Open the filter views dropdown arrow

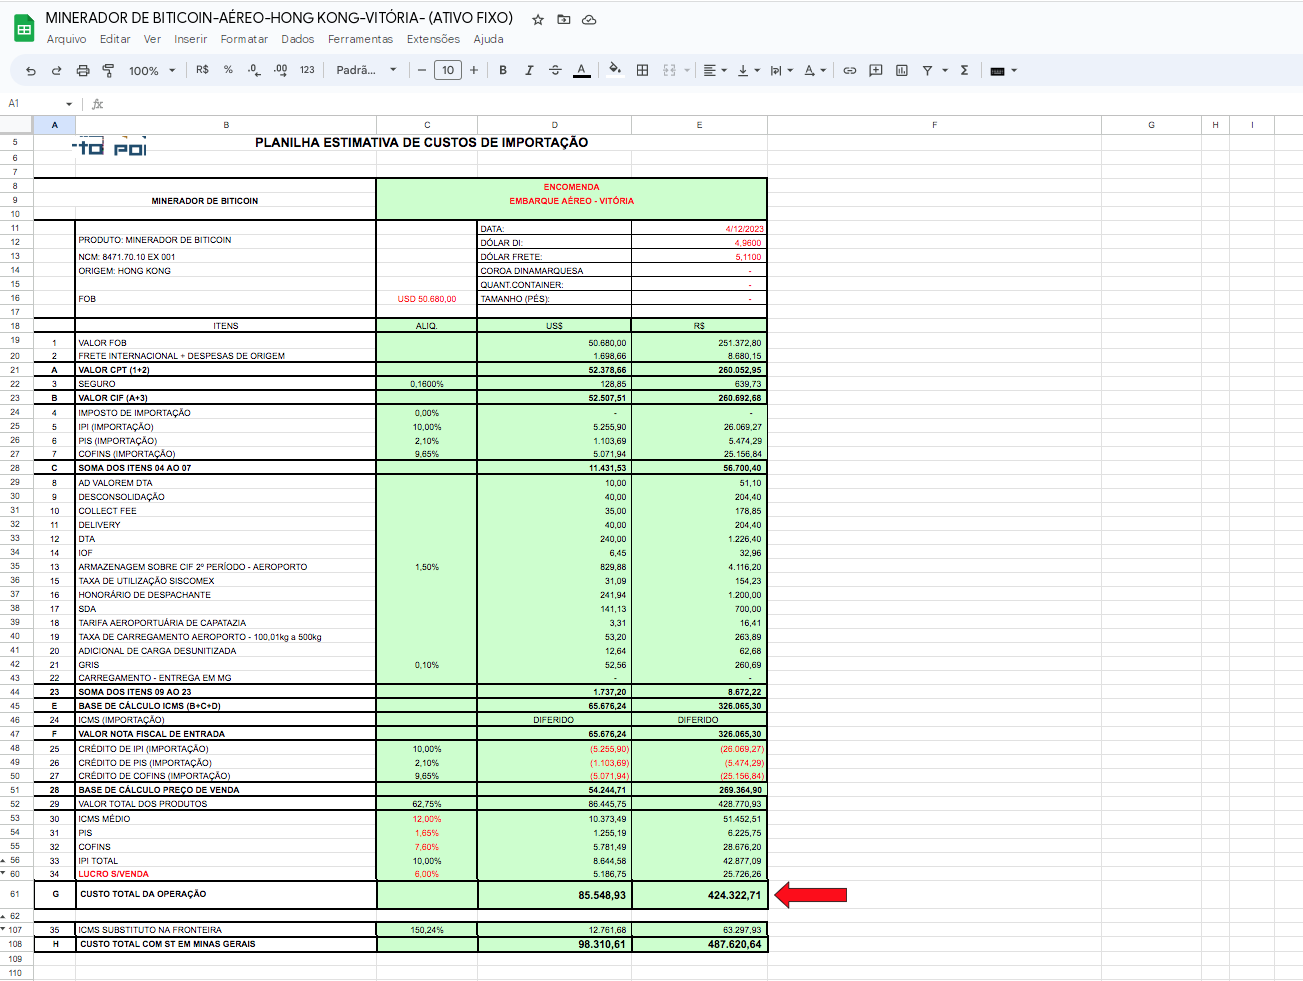[x=945, y=71]
